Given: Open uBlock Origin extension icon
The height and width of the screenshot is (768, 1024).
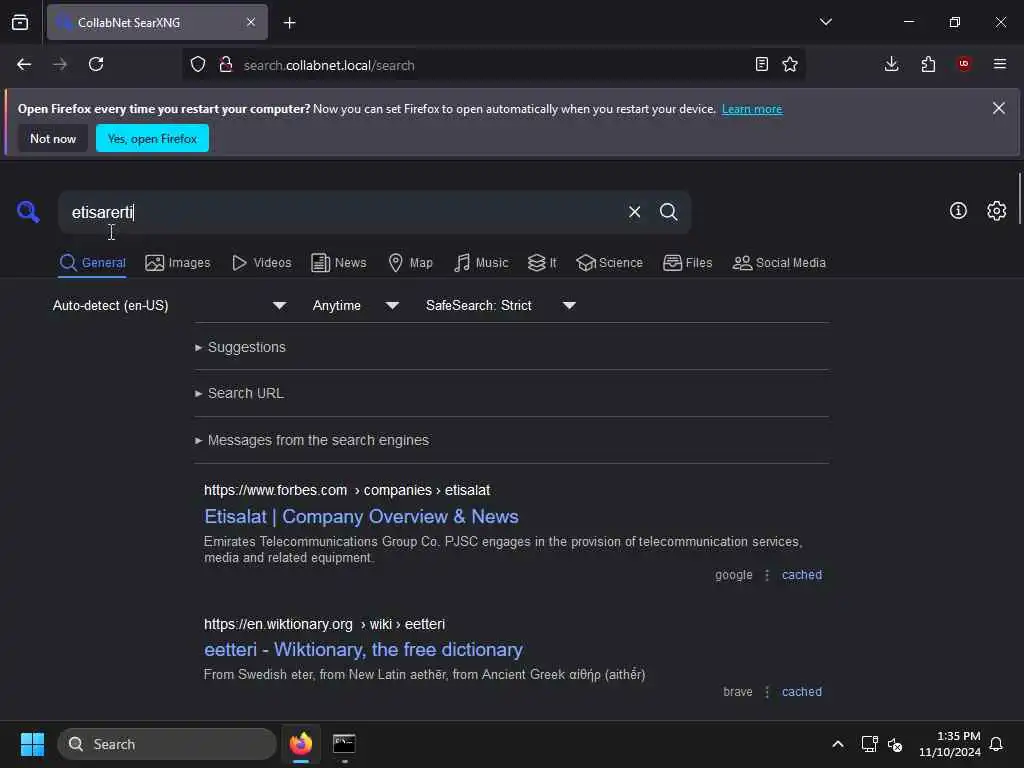Looking at the screenshot, I should (964, 64).
